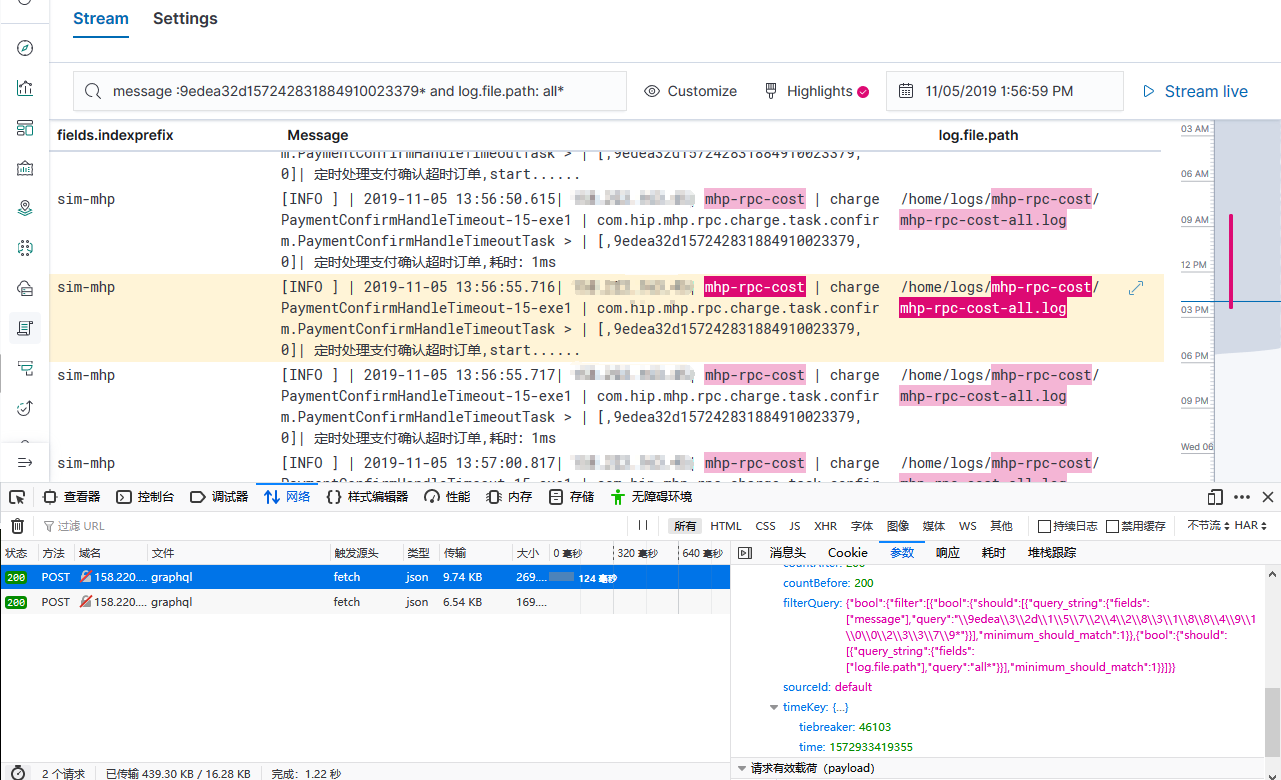Open APM icon in Kibana sidebar

(25, 368)
